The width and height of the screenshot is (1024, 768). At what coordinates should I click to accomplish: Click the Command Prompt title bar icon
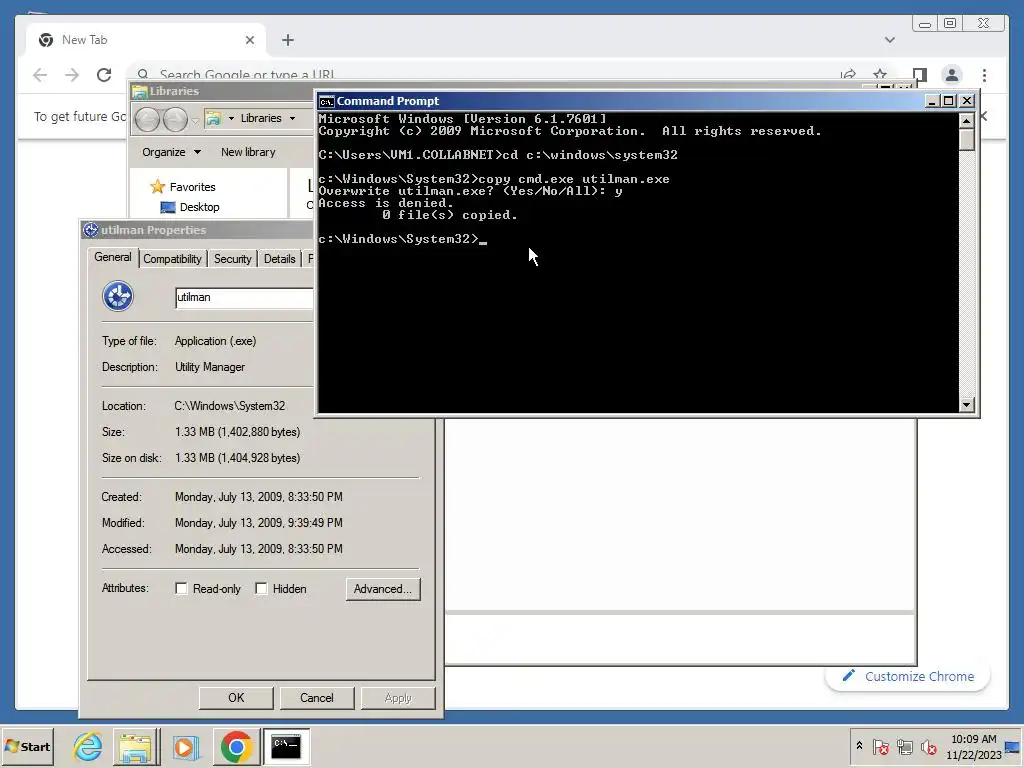327,101
